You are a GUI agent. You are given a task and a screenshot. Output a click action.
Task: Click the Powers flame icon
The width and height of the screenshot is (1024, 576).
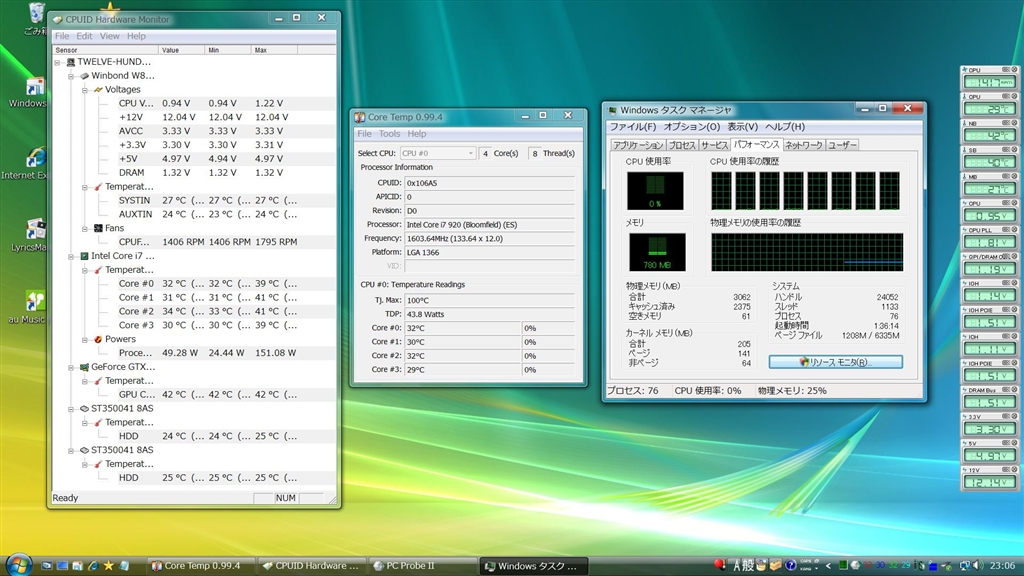(x=98, y=339)
